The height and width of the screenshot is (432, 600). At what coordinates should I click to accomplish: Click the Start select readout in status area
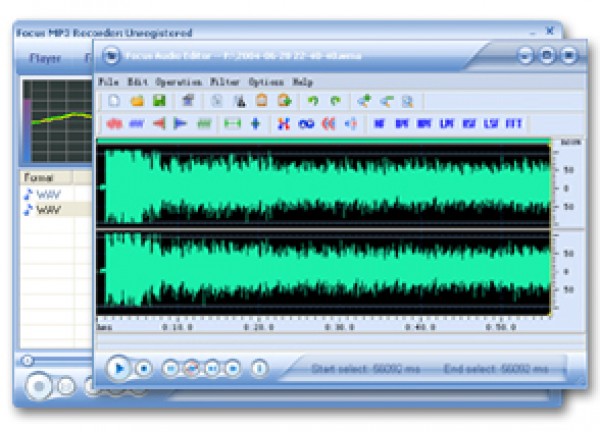pyautogui.click(x=366, y=369)
